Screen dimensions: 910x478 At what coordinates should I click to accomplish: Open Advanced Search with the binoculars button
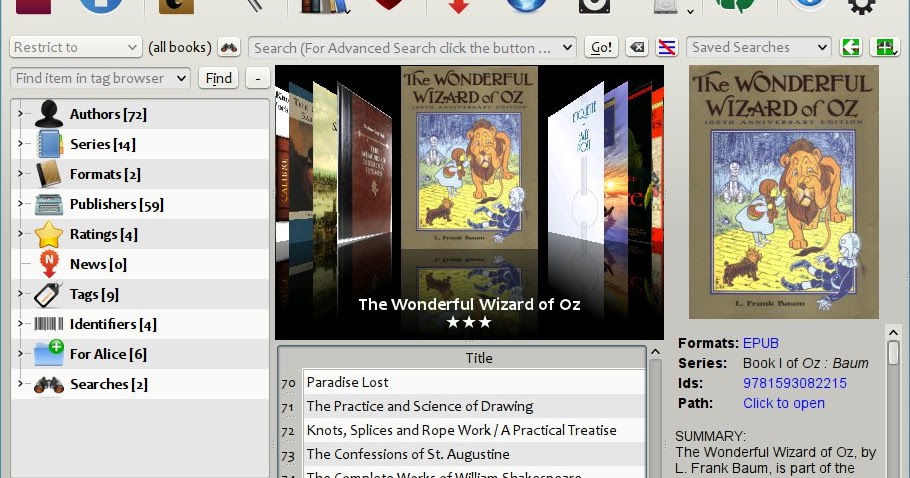pos(229,48)
